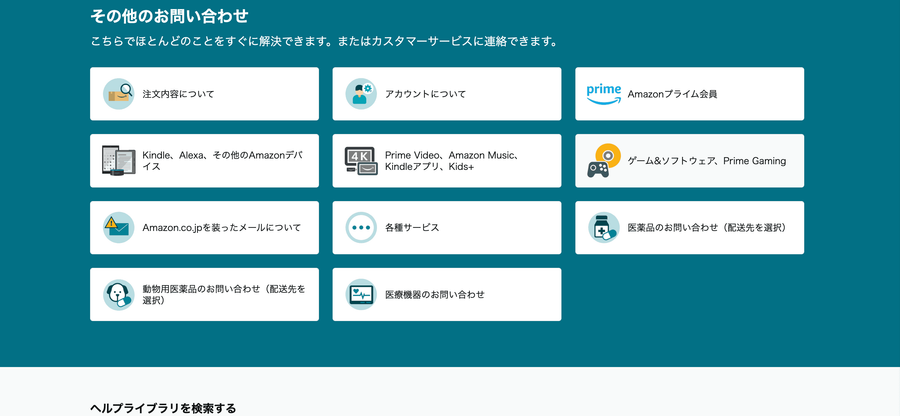Click the warning envelope icon
Screen dimensions: 900x416
(118, 228)
